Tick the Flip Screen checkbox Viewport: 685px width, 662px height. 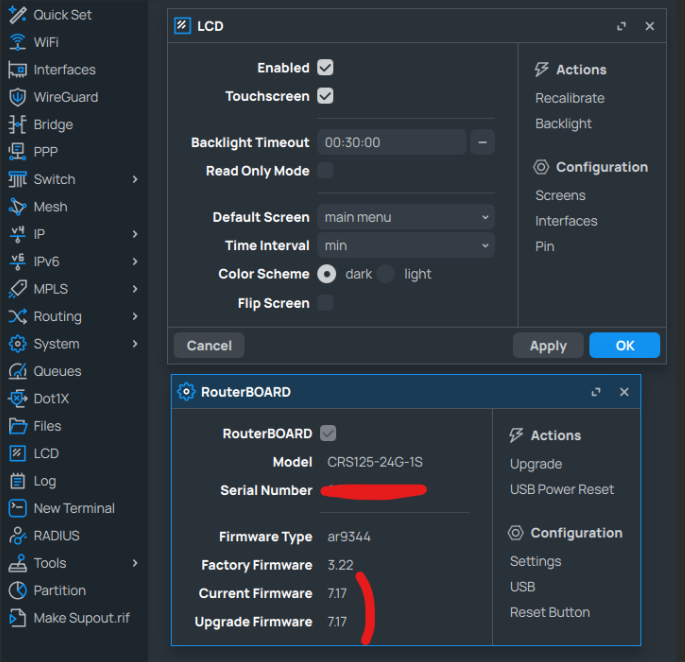click(325, 302)
